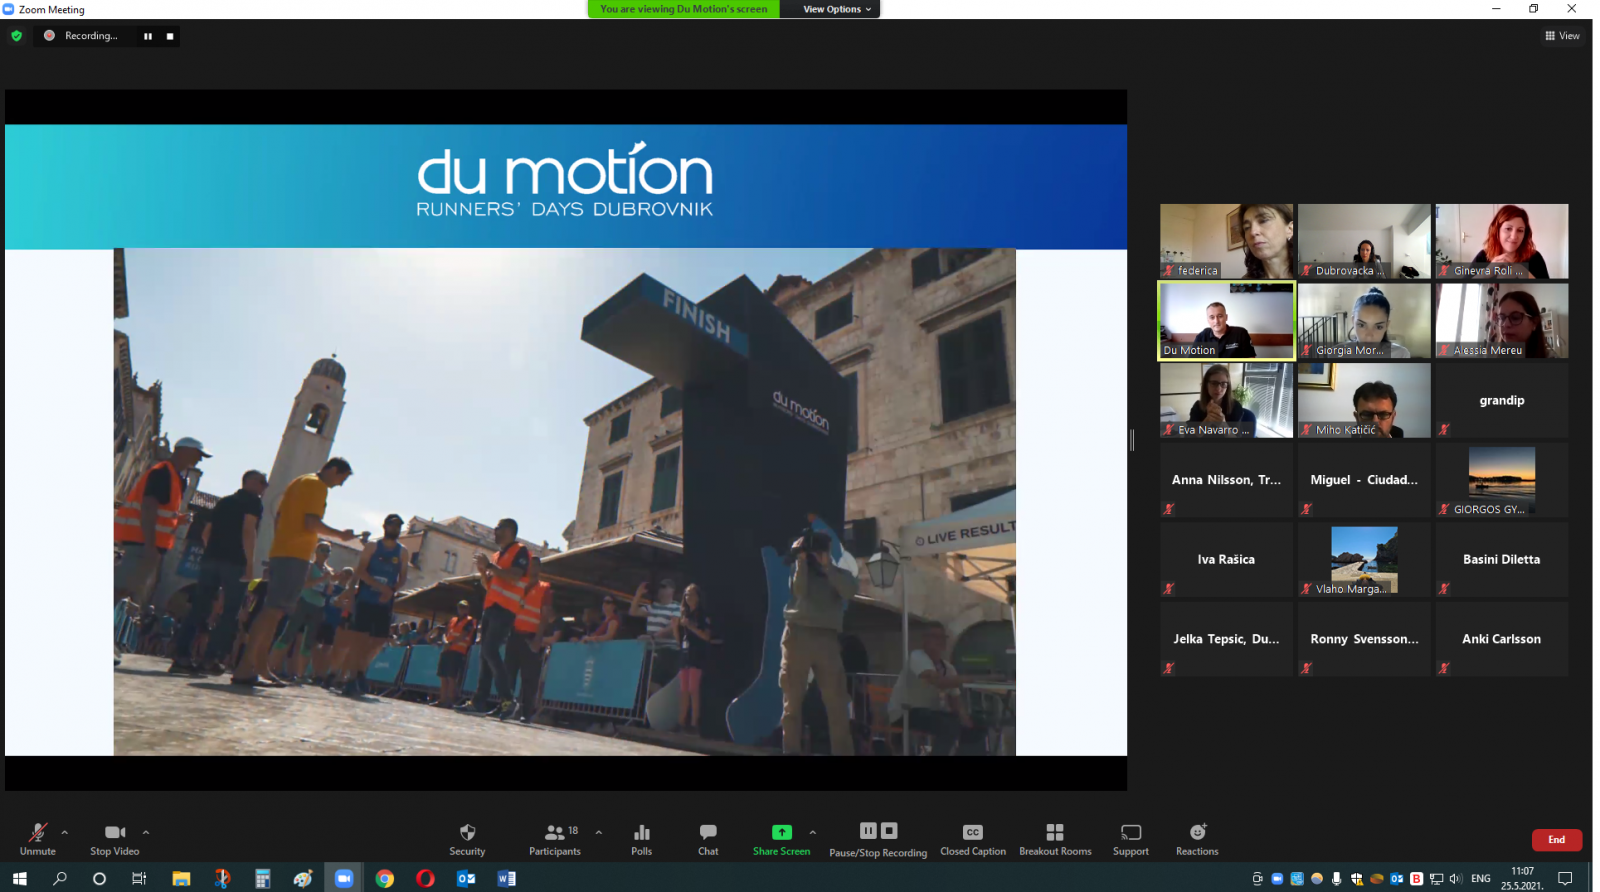Select Iva Rašica participant tile
This screenshot has width=1600, height=892.
click(1226, 559)
